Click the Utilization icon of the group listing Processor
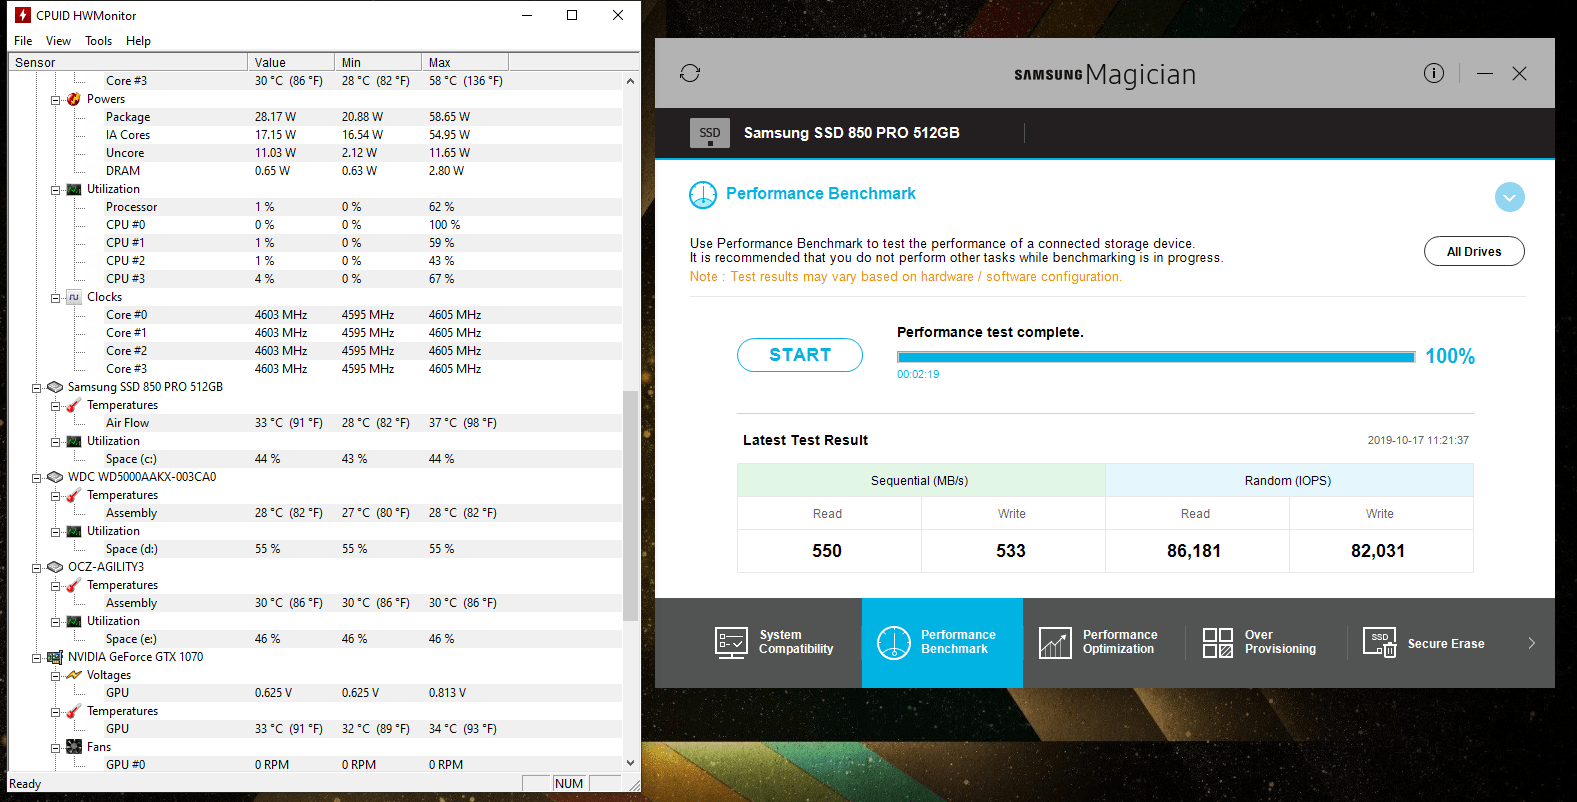 point(74,189)
